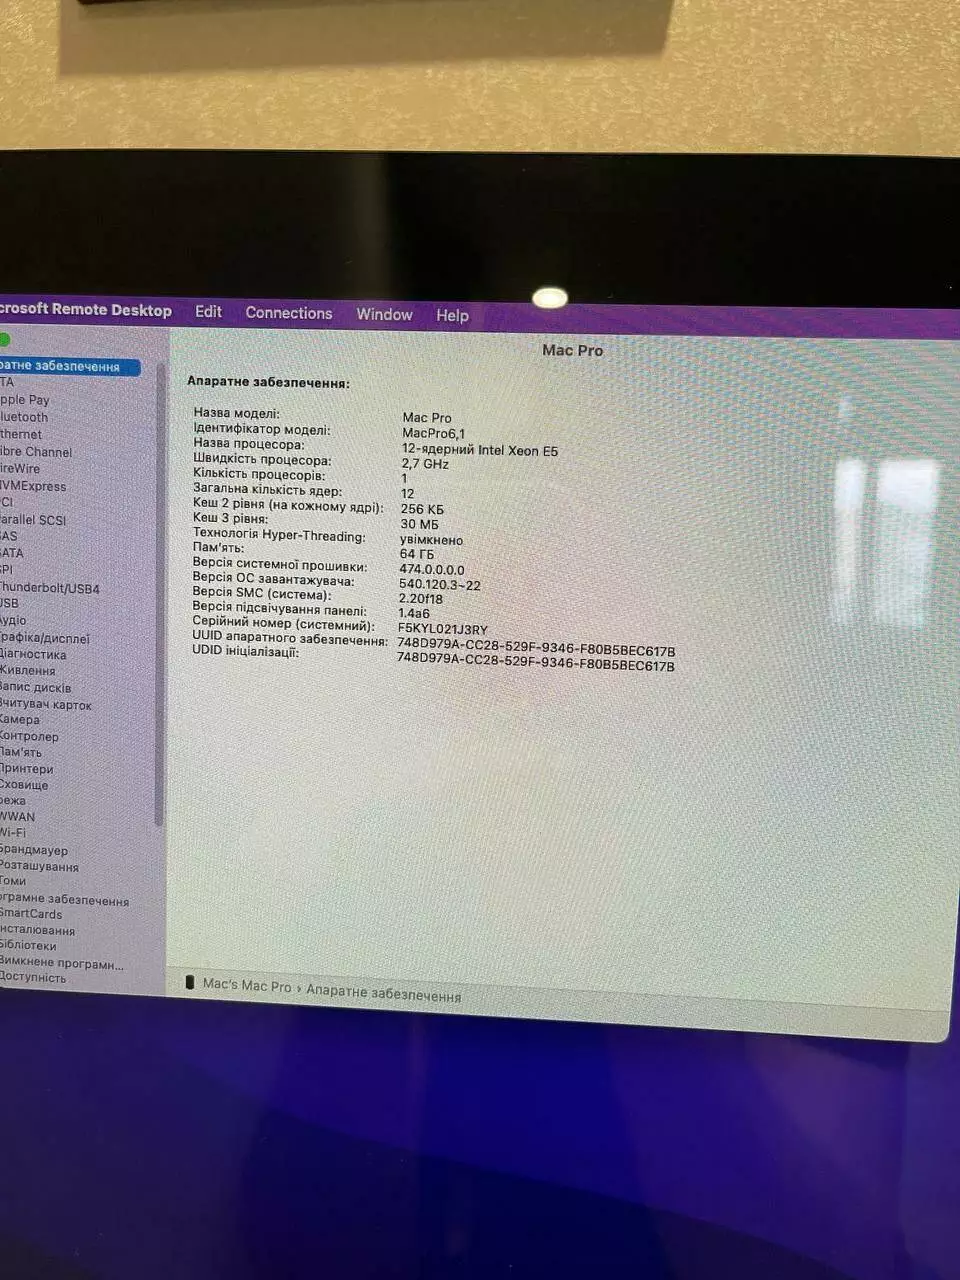This screenshot has height=1280, width=960.
Task: Open the Діагностика sidebar entry
Action: [33, 654]
